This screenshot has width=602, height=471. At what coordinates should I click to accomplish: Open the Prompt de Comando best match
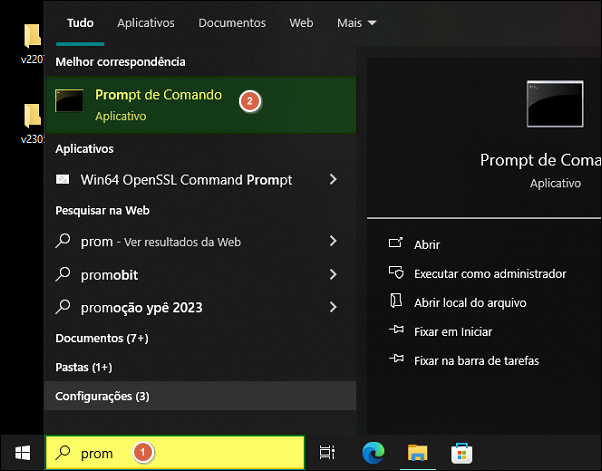point(200,105)
